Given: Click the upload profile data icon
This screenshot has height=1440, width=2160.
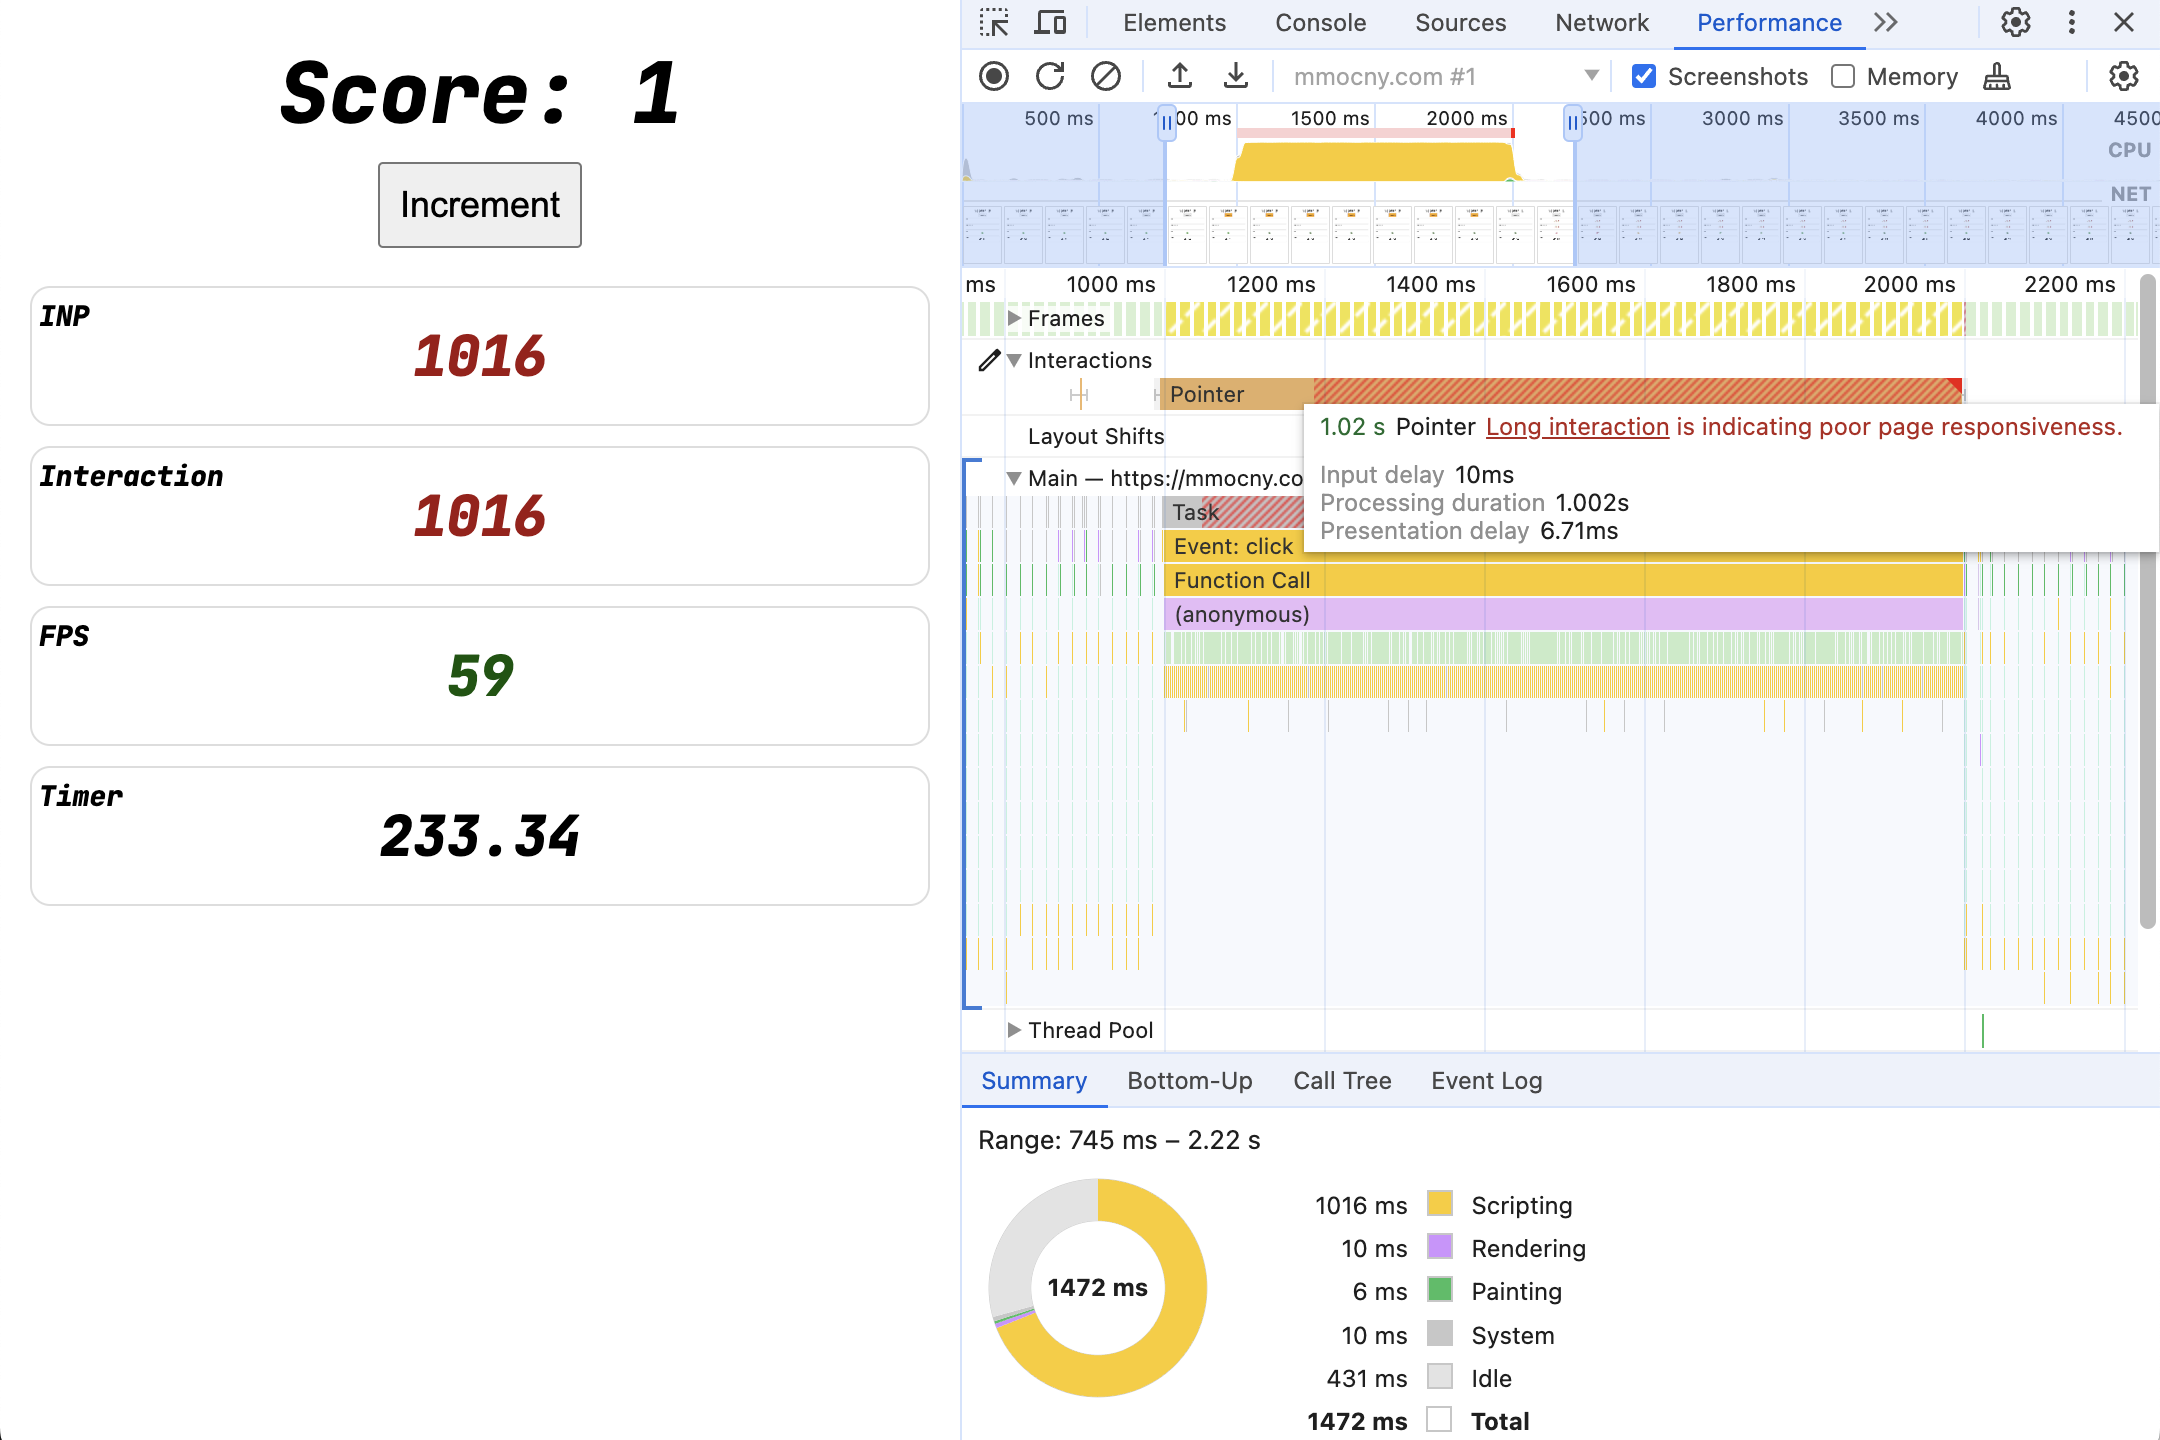Looking at the screenshot, I should click(1178, 74).
